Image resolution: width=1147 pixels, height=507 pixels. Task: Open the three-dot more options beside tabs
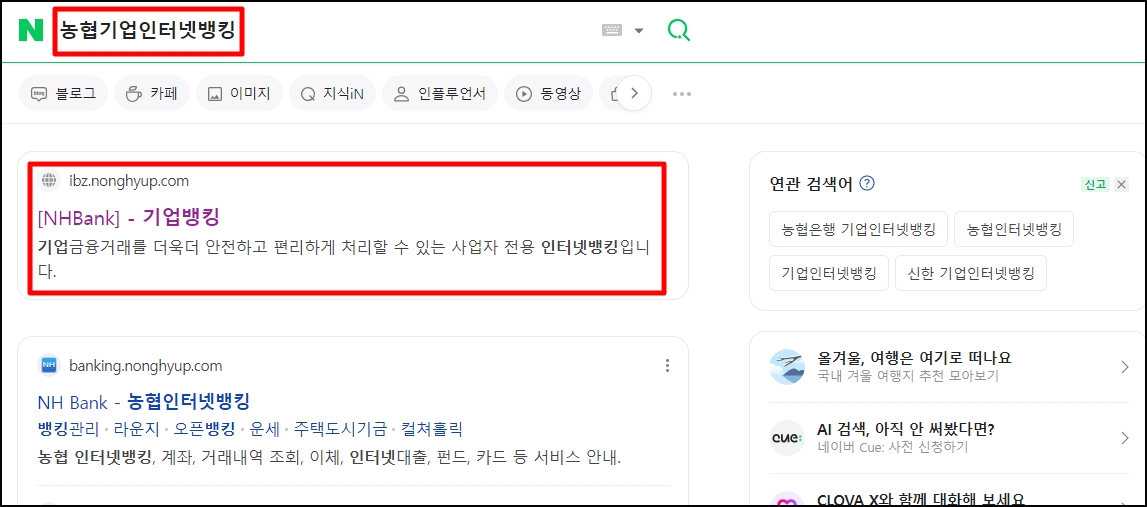point(682,94)
